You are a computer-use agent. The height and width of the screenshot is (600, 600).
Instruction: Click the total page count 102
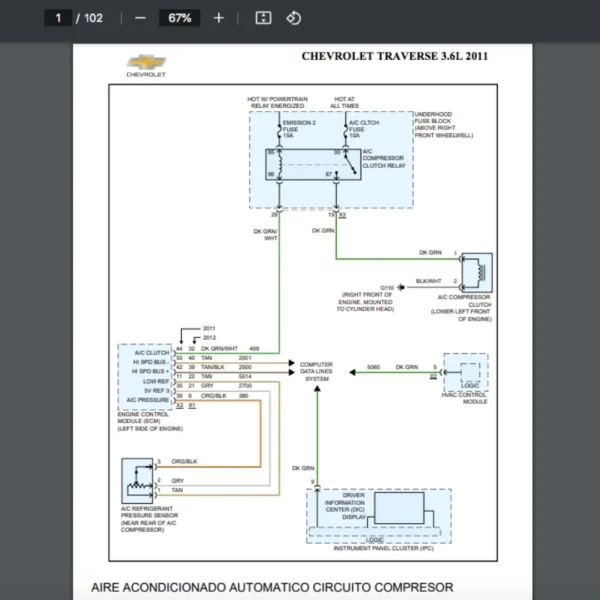tap(94, 18)
